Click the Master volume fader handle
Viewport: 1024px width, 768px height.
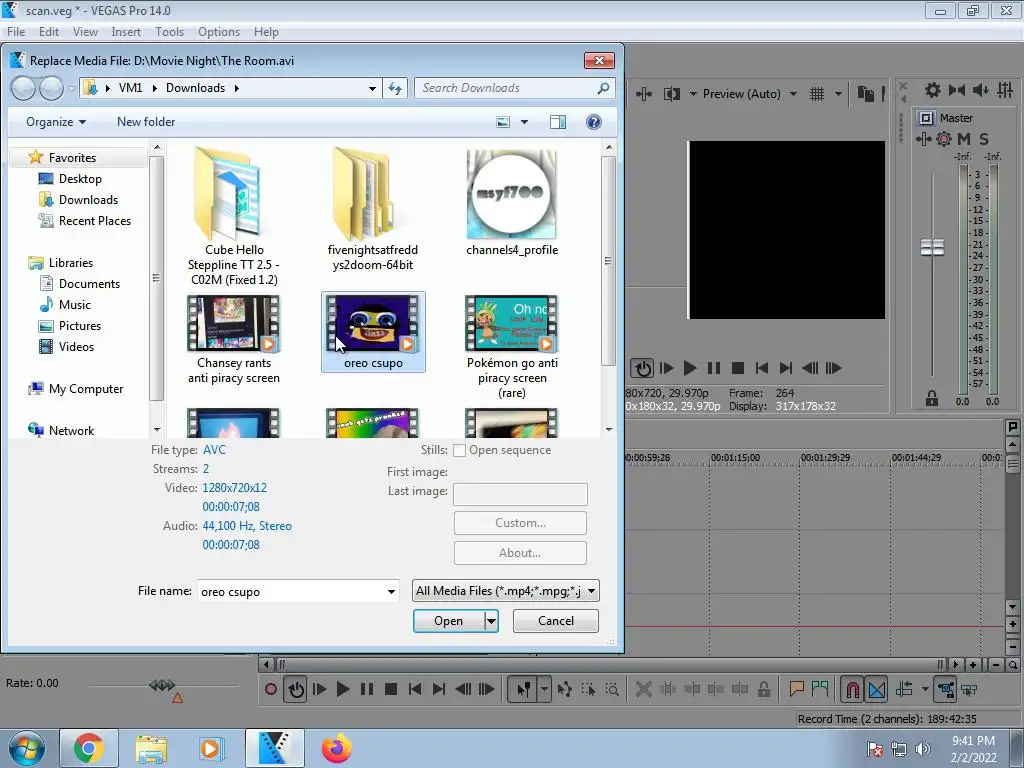(932, 248)
